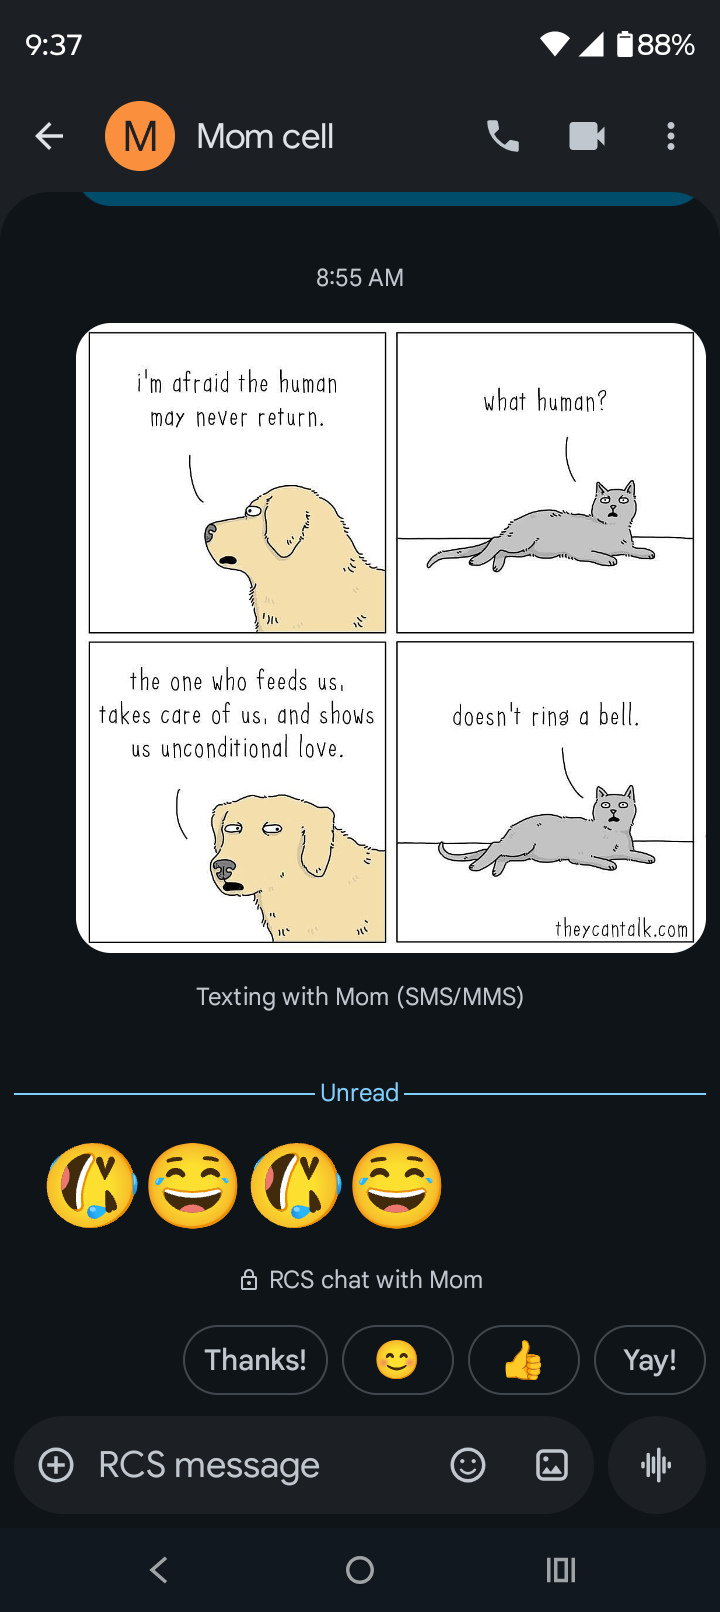This screenshot has height=1612, width=720.
Task: Open the gallery image picker icon
Action: tap(552, 1465)
